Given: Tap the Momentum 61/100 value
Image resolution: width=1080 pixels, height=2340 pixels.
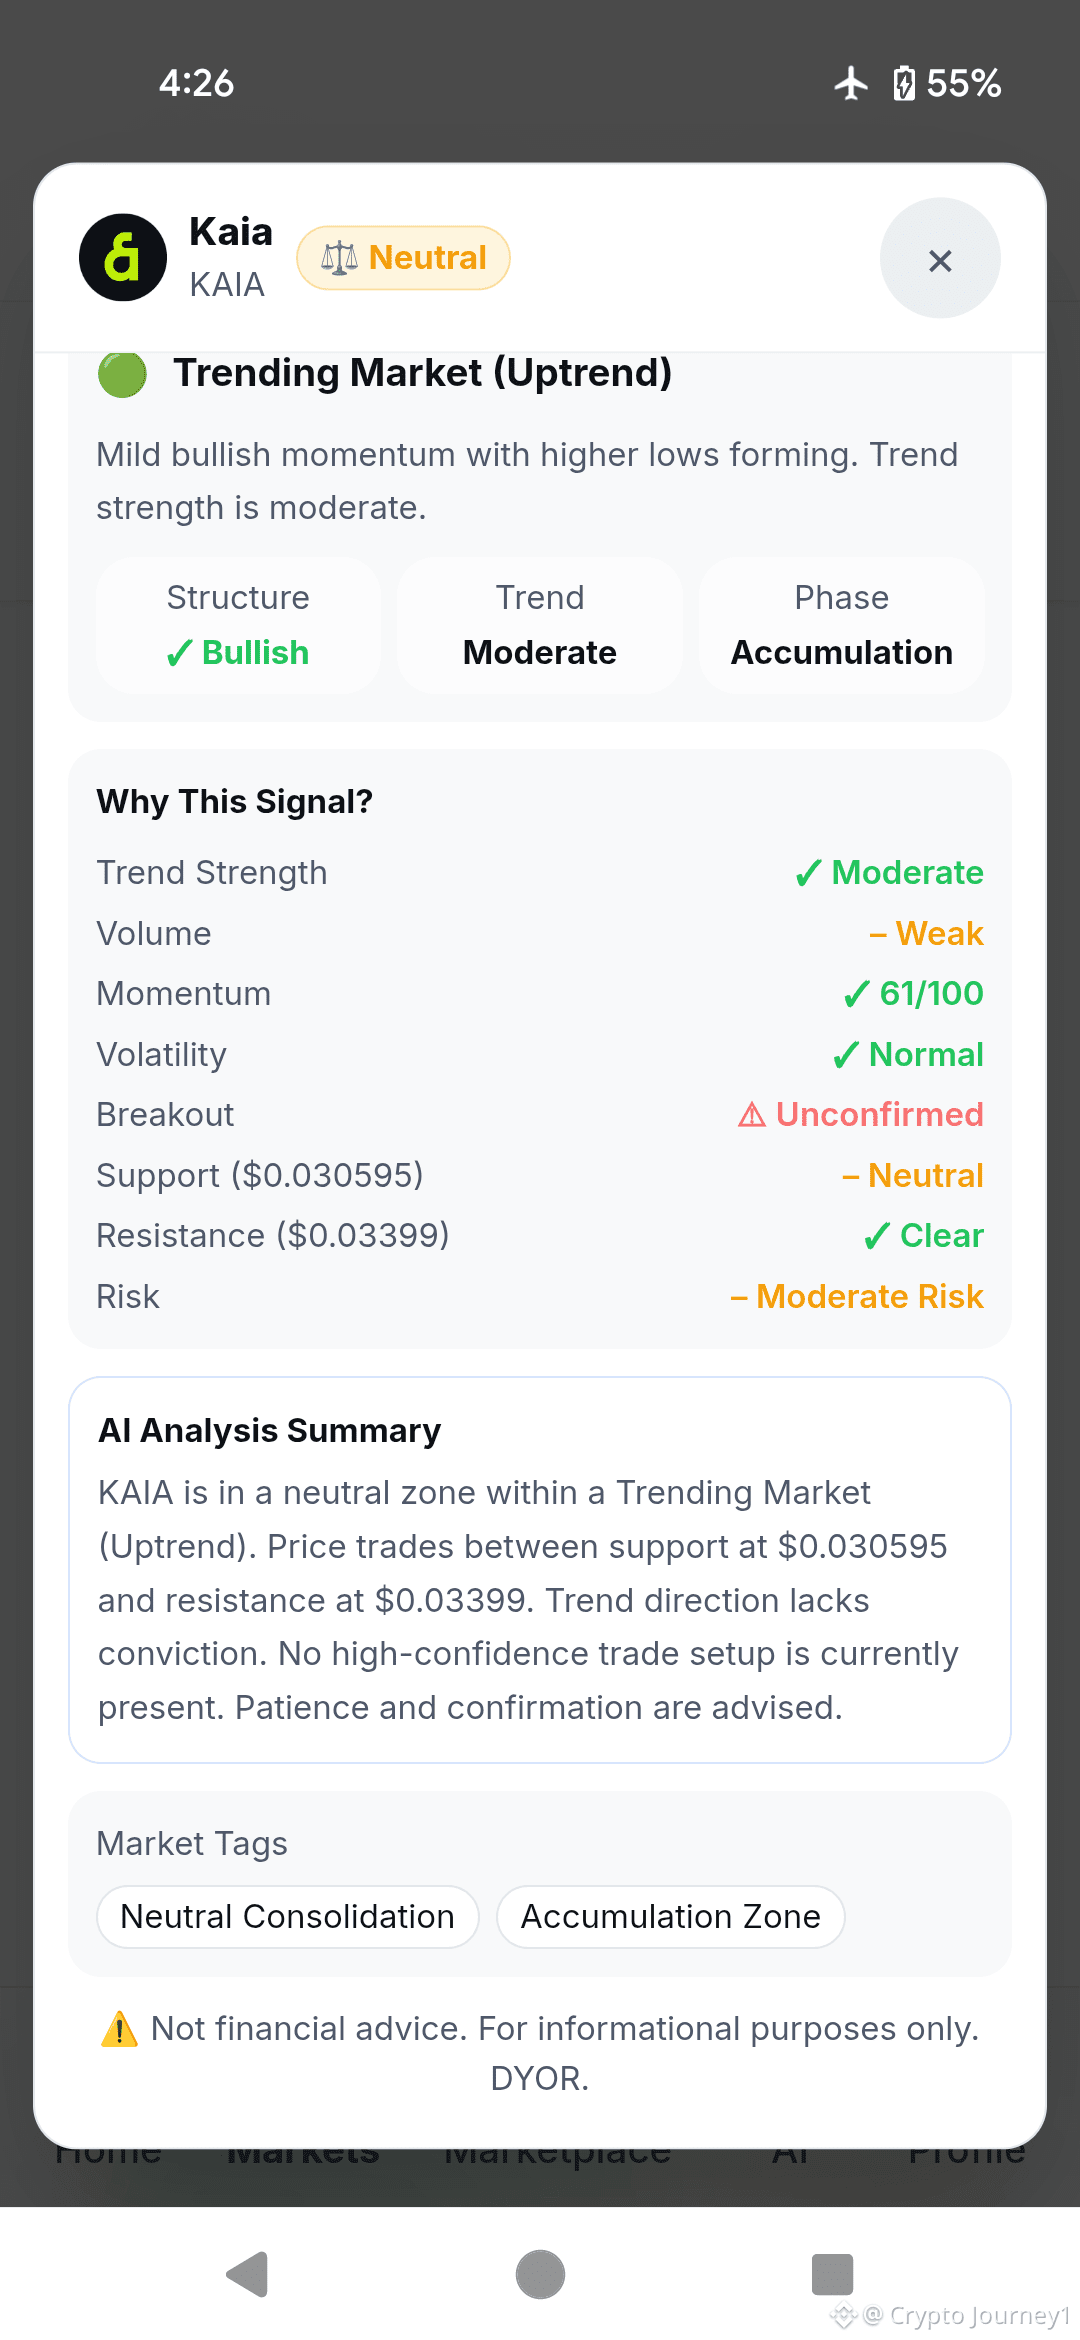Looking at the screenshot, I should (x=931, y=994).
